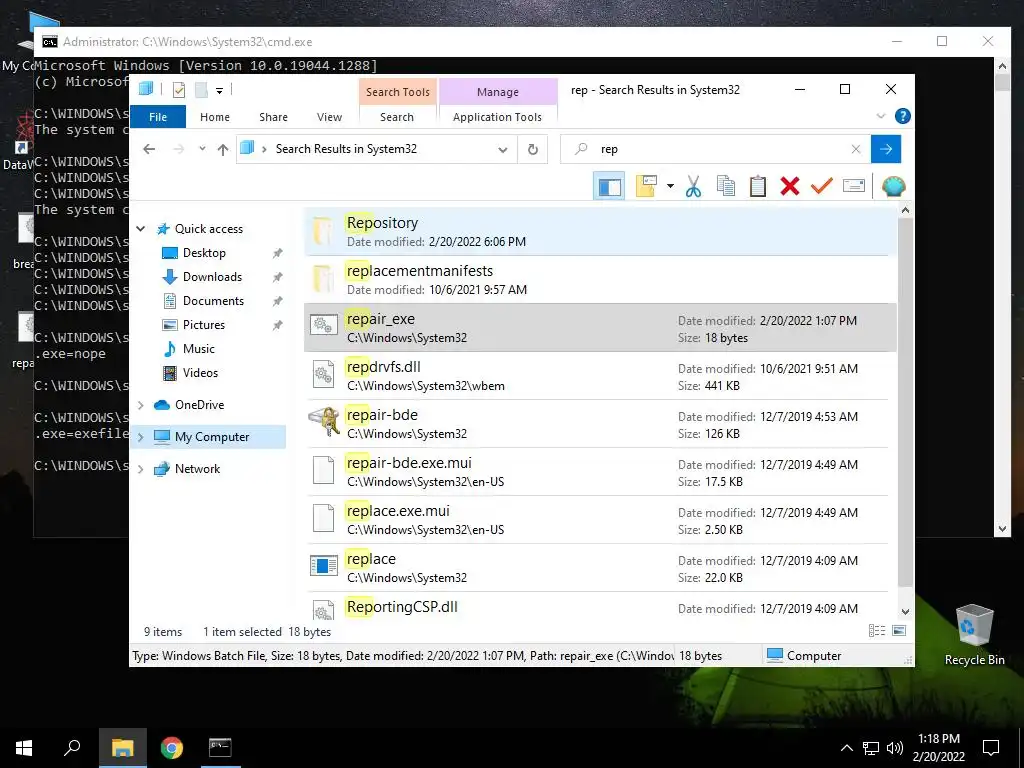Click the Properties icon in title bar

[178, 90]
